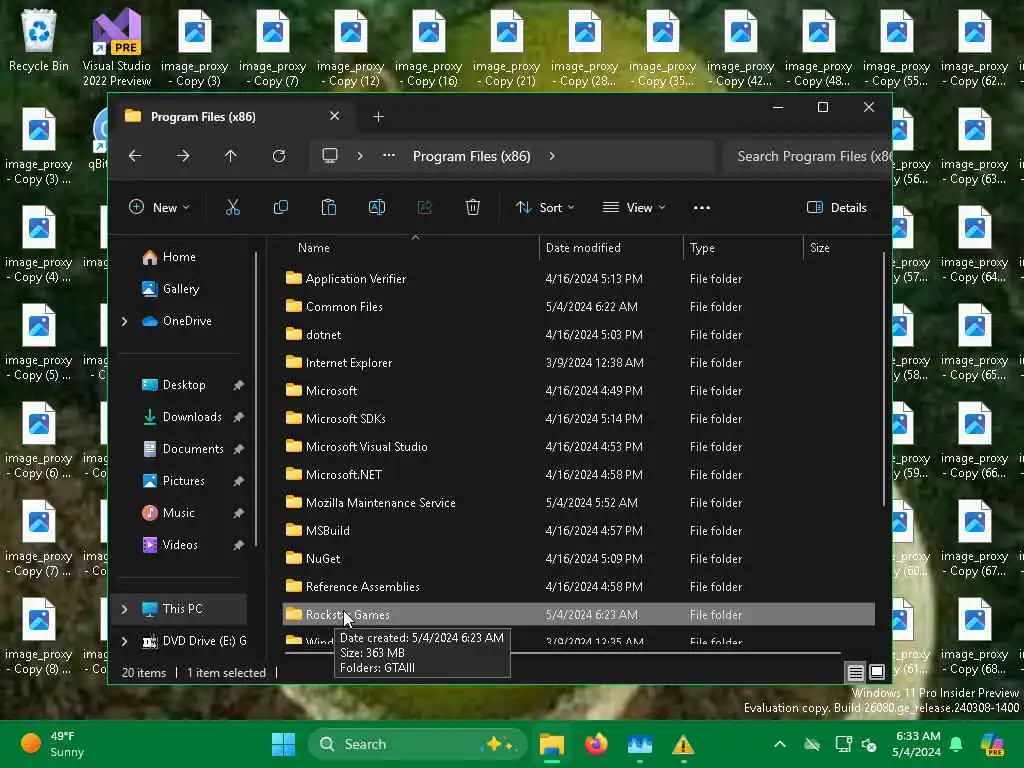
Task: Sort by the Date modified column header
Action: (583, 248)
